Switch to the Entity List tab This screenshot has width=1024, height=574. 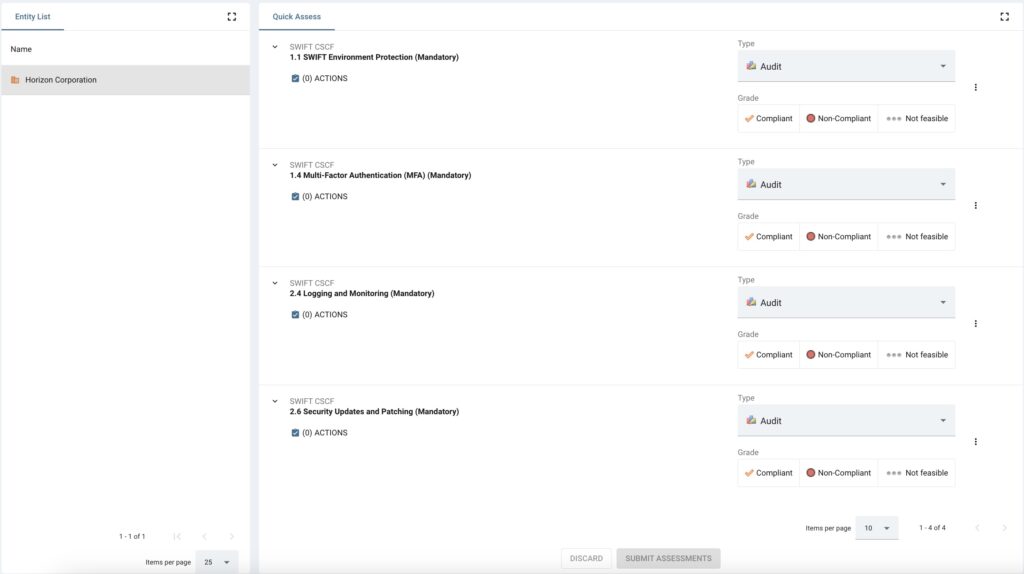click(x=33, y=17)
